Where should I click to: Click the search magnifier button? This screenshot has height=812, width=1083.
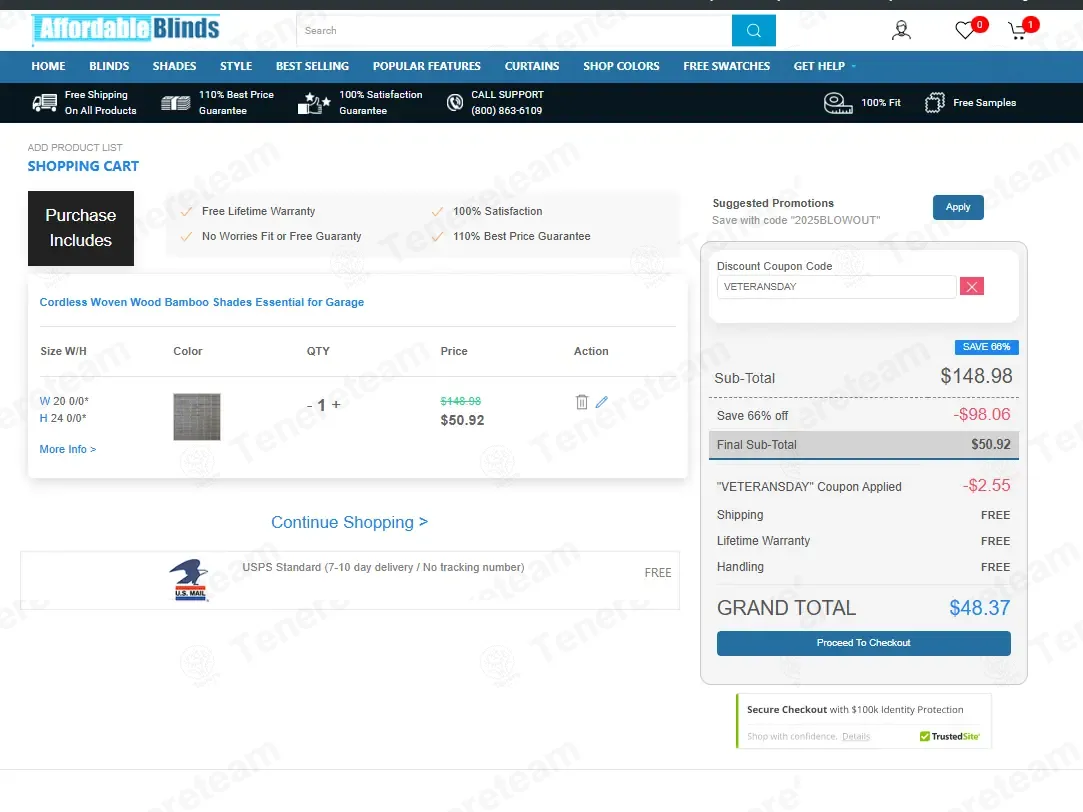(754, 30)
